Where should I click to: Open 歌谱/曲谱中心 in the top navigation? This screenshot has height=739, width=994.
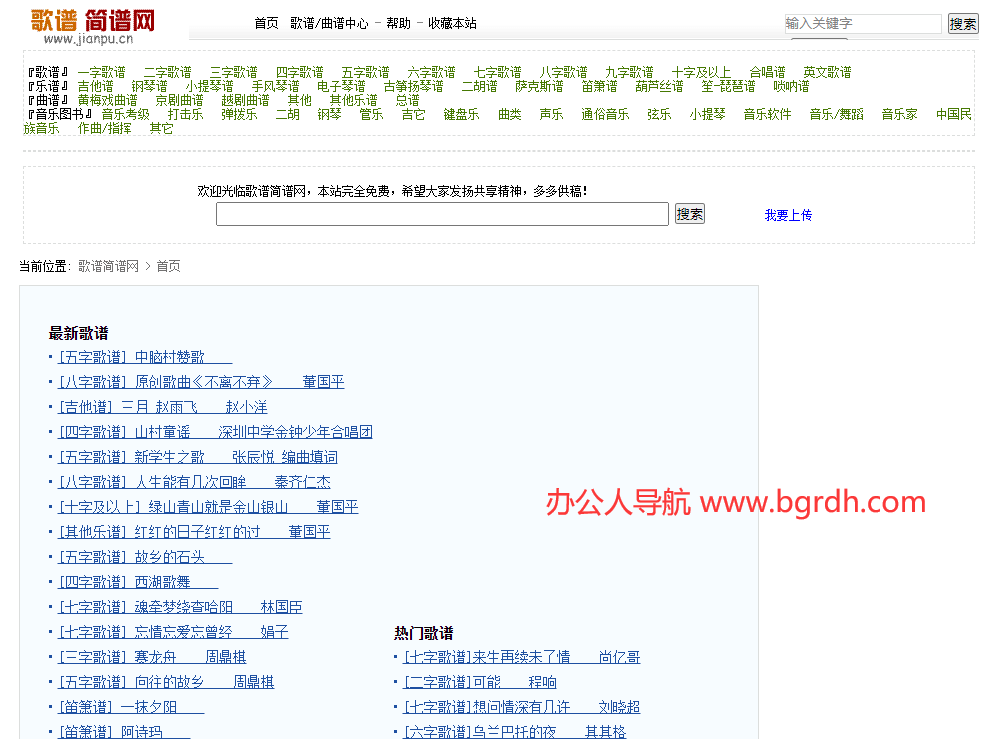[329, 23]
